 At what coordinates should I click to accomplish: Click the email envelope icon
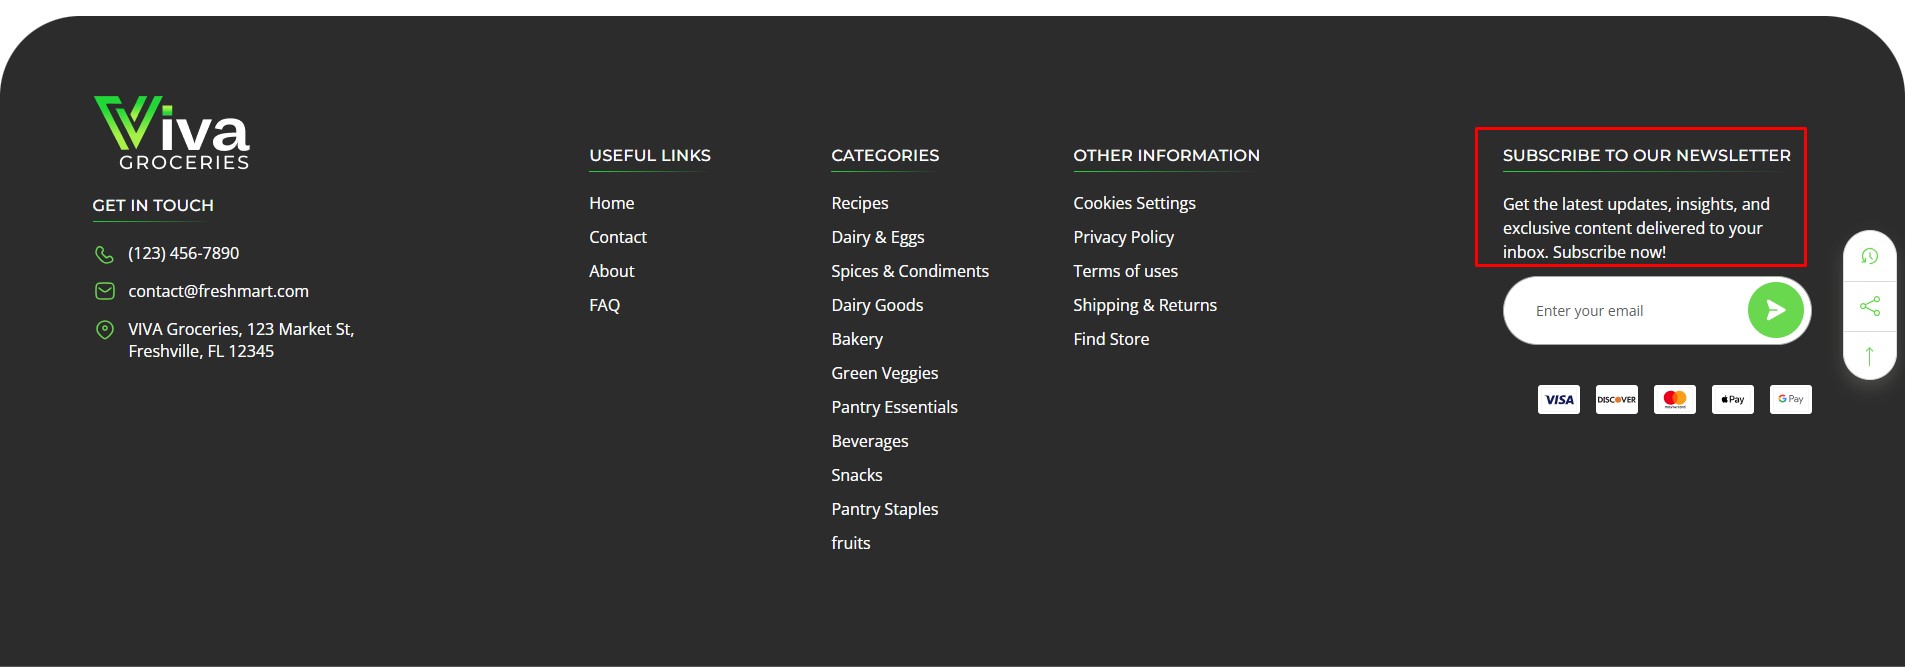[104, 291]
